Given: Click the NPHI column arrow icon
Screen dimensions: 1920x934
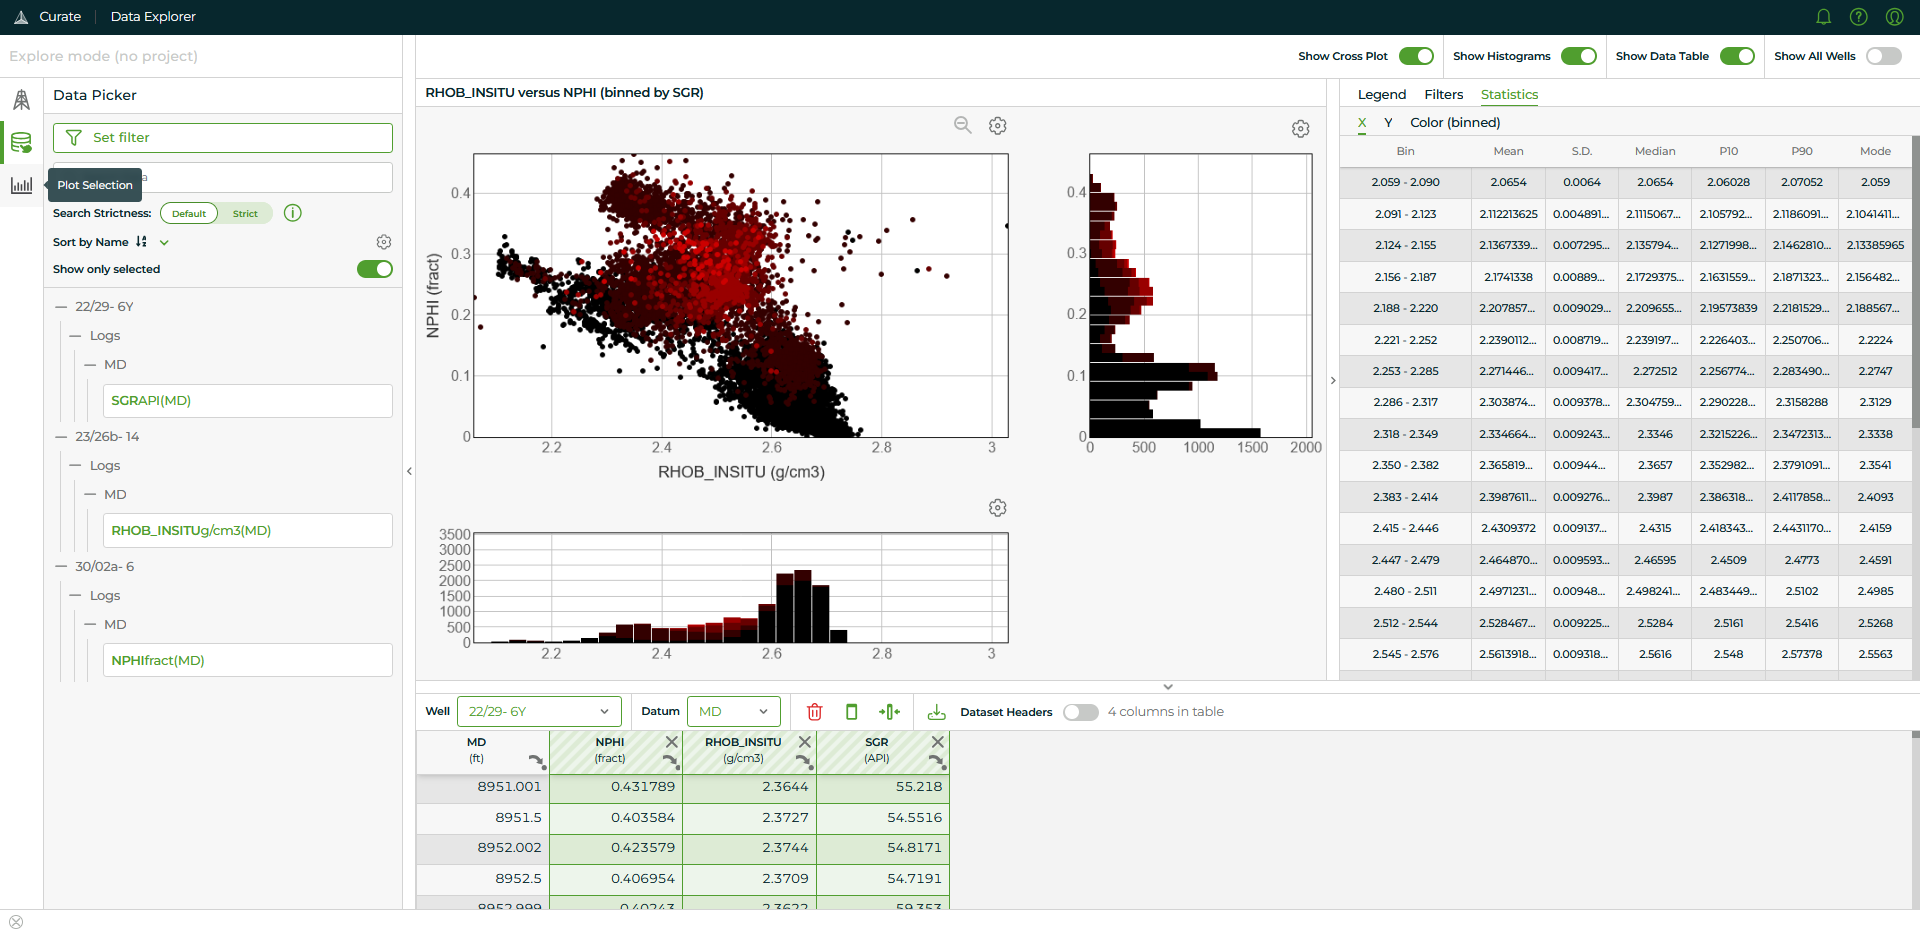Looking at the screenshot, I should pyautogui.click(x=670, y=762).
